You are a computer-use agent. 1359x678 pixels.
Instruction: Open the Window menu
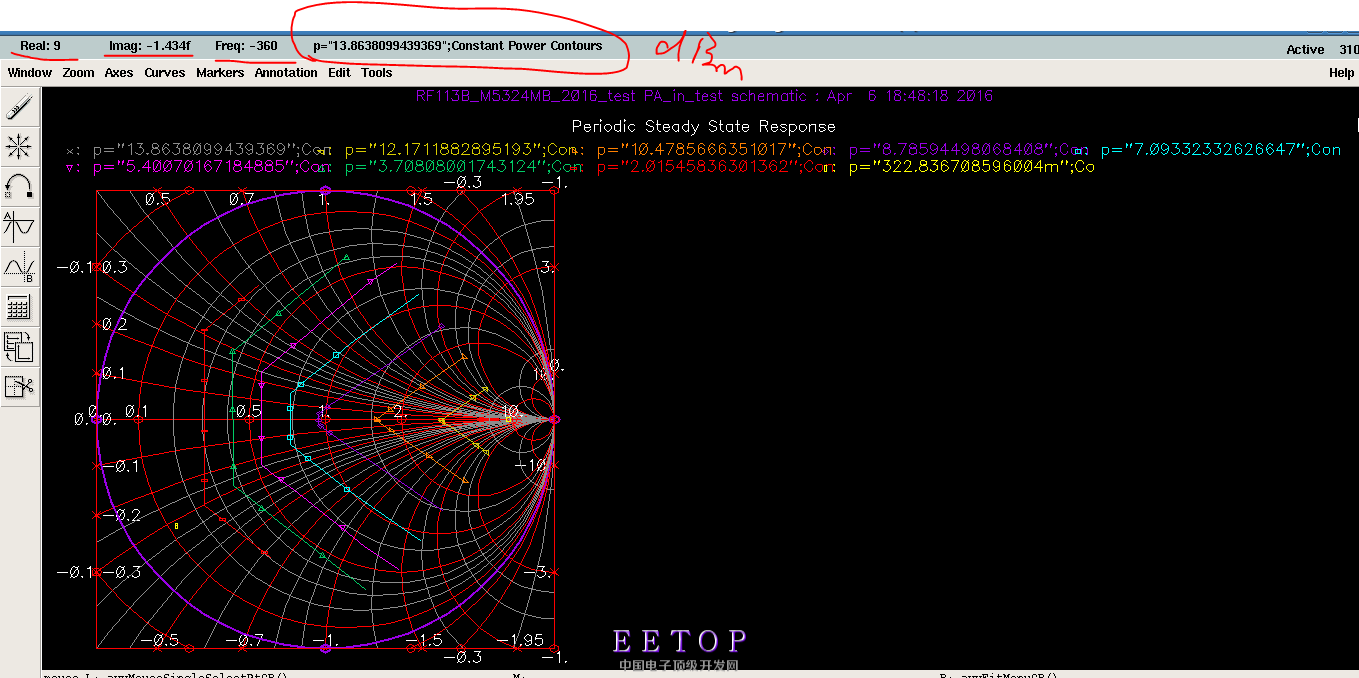[x=30, y=73]
